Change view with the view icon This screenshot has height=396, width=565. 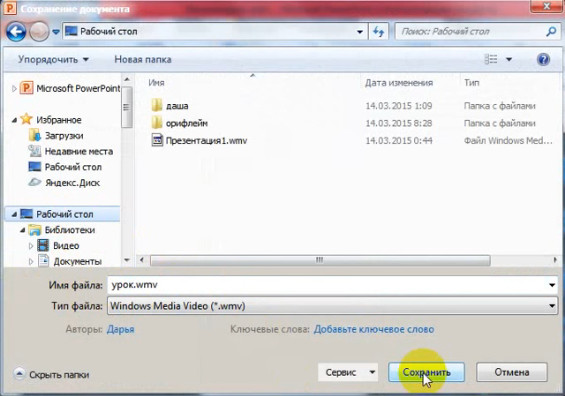(490, 59)
